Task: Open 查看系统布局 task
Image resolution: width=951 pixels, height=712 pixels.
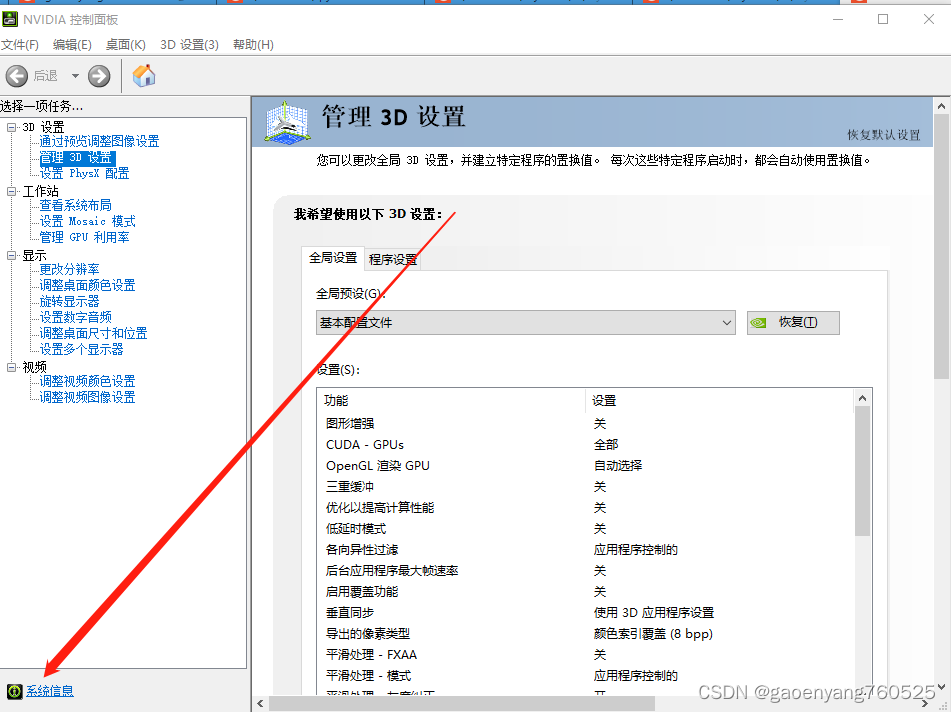Action: [x=76, y=206]
